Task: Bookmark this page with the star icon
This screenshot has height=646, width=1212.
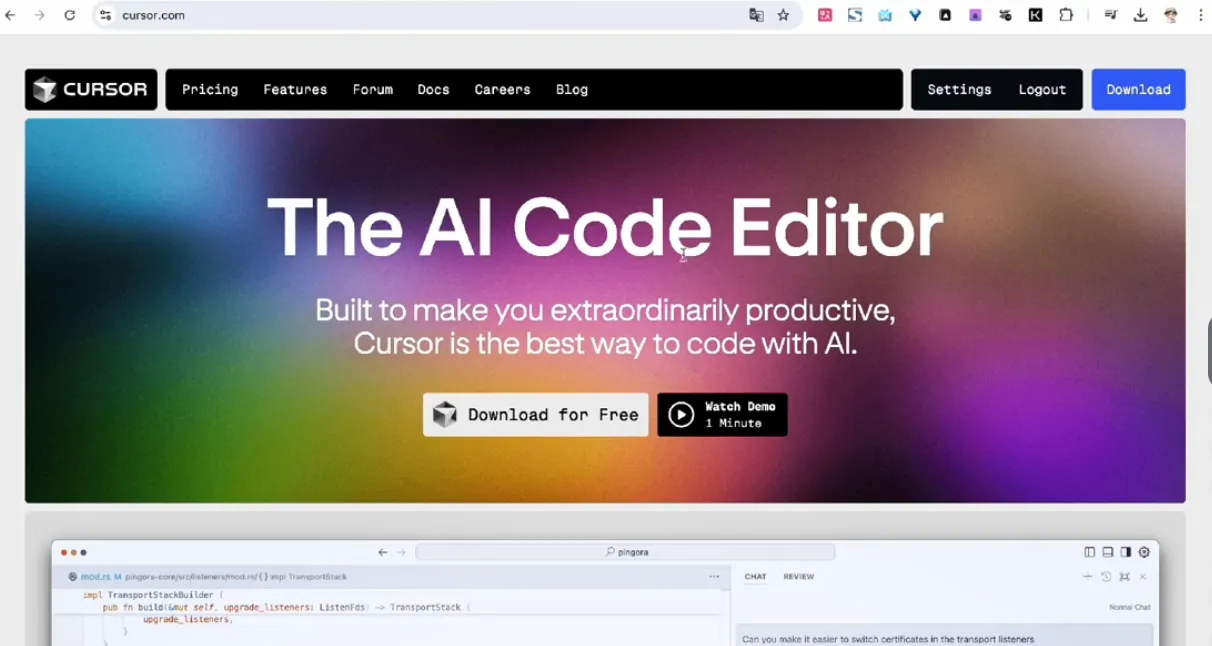Action: pyautogui.click(x=783, y=15)
